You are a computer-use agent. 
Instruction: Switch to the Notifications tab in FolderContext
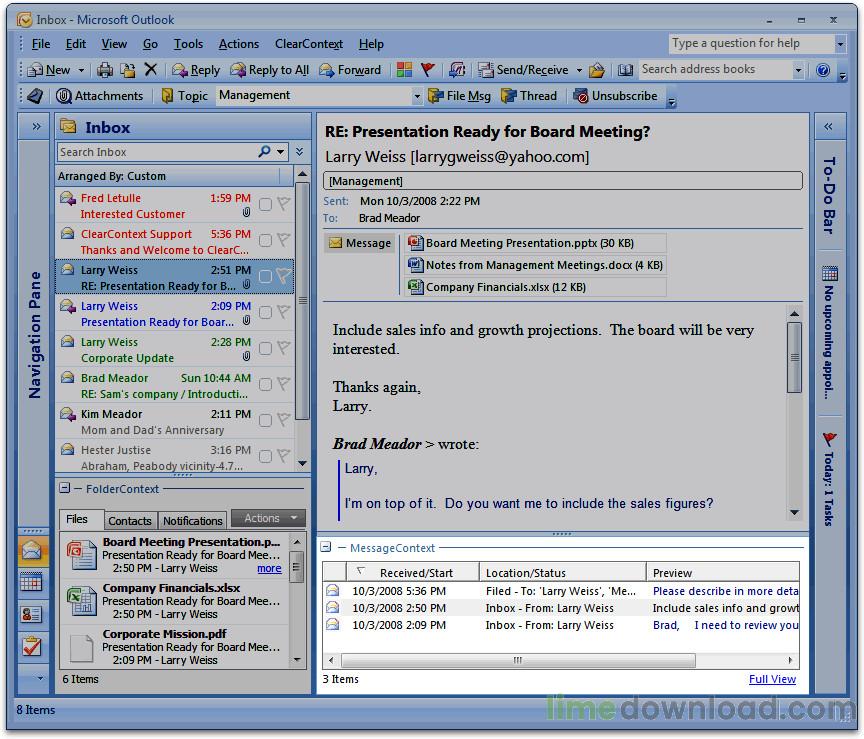pyautogui.click(x=193, y=521)
